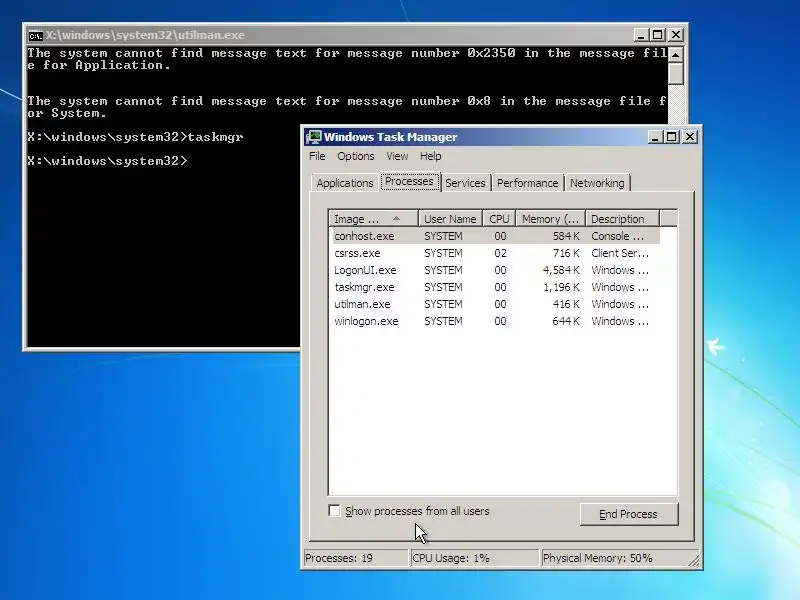The image size is (800, 600).
Task: Click the Task Manager title bar icon
Action: tap(314, 137)
